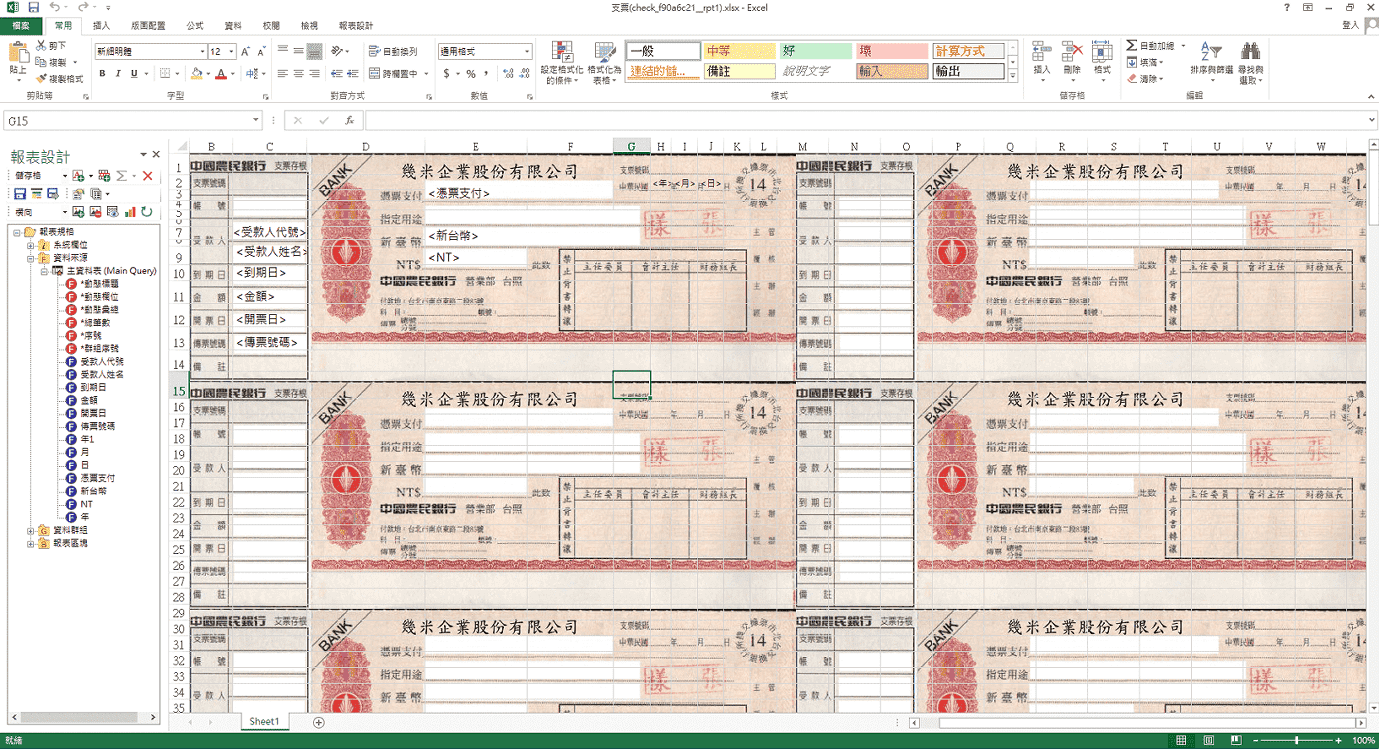The width and height of the screenshot is (1379, 749).
Task: Open 填滿 fill dropdown
Action: coord(1145,62)
